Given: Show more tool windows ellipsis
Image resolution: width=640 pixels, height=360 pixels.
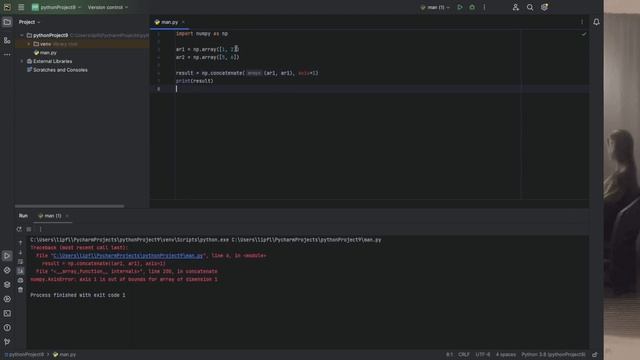Looking at the screenshot, I should (7, 54).
